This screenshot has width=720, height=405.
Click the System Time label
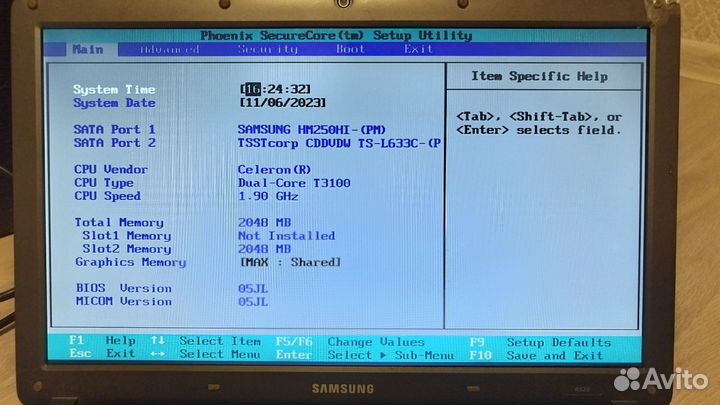point(114,90)
